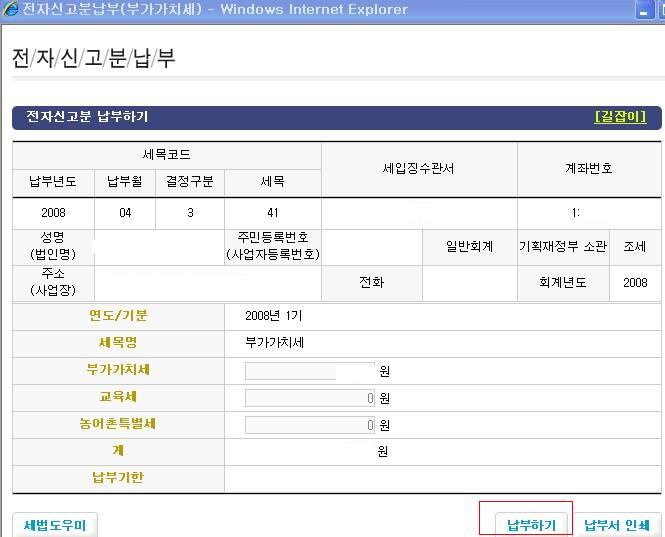The height and width of the screenshot is (537, 665).
Task: Click the 2008년 1기 period text
Action: coord(274,316)
